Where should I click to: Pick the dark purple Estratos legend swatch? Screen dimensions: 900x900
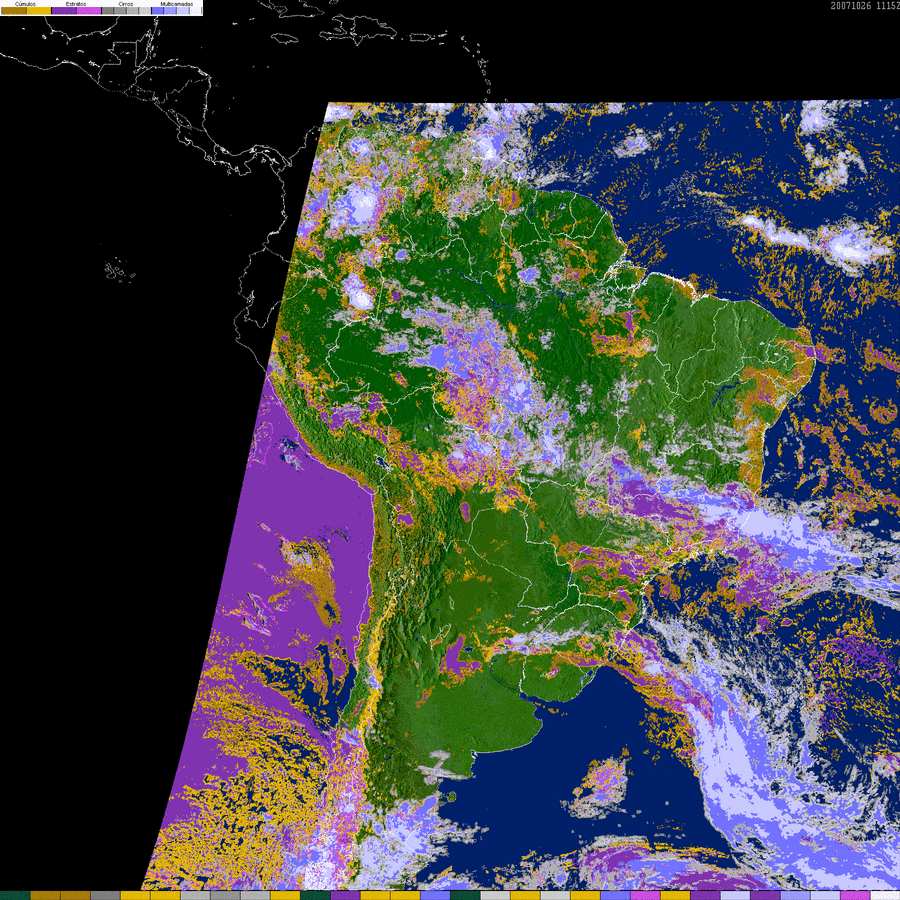[64, 11]
